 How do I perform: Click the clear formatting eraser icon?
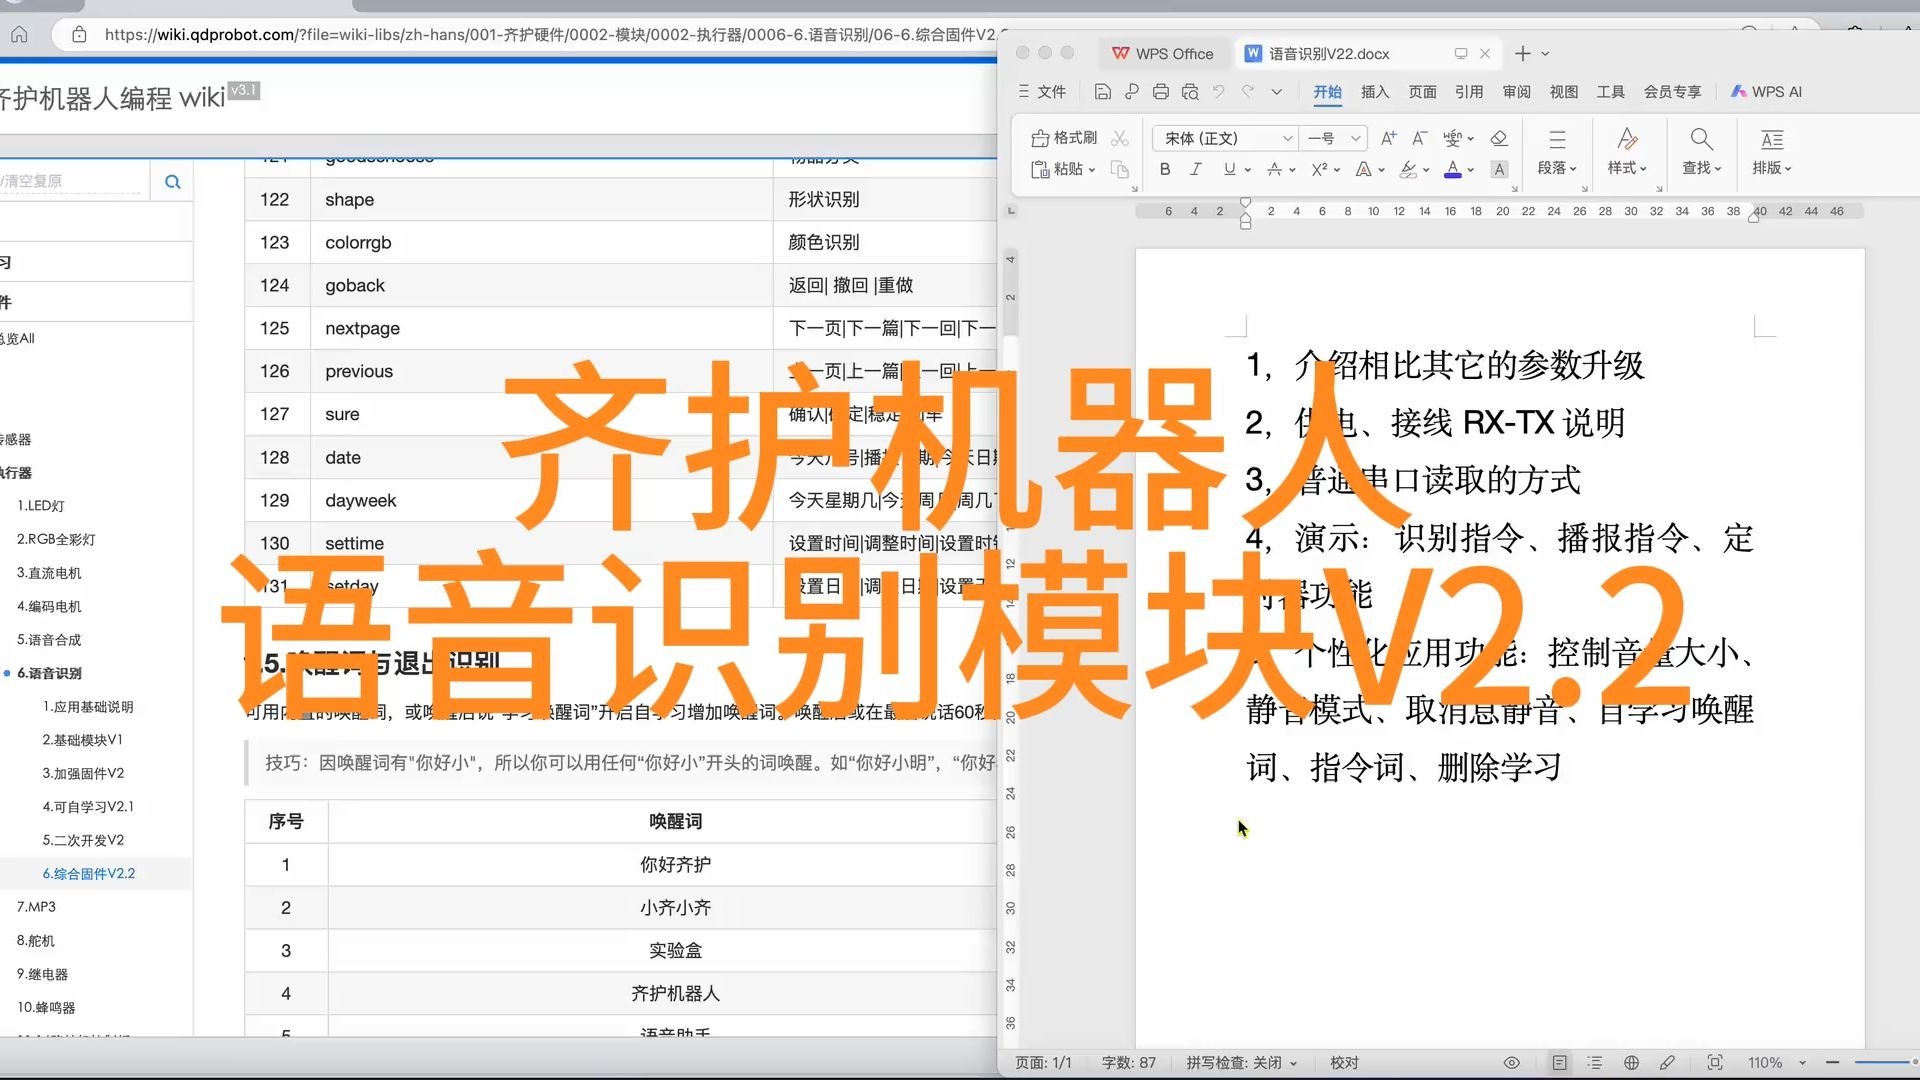click(1498, 138)
